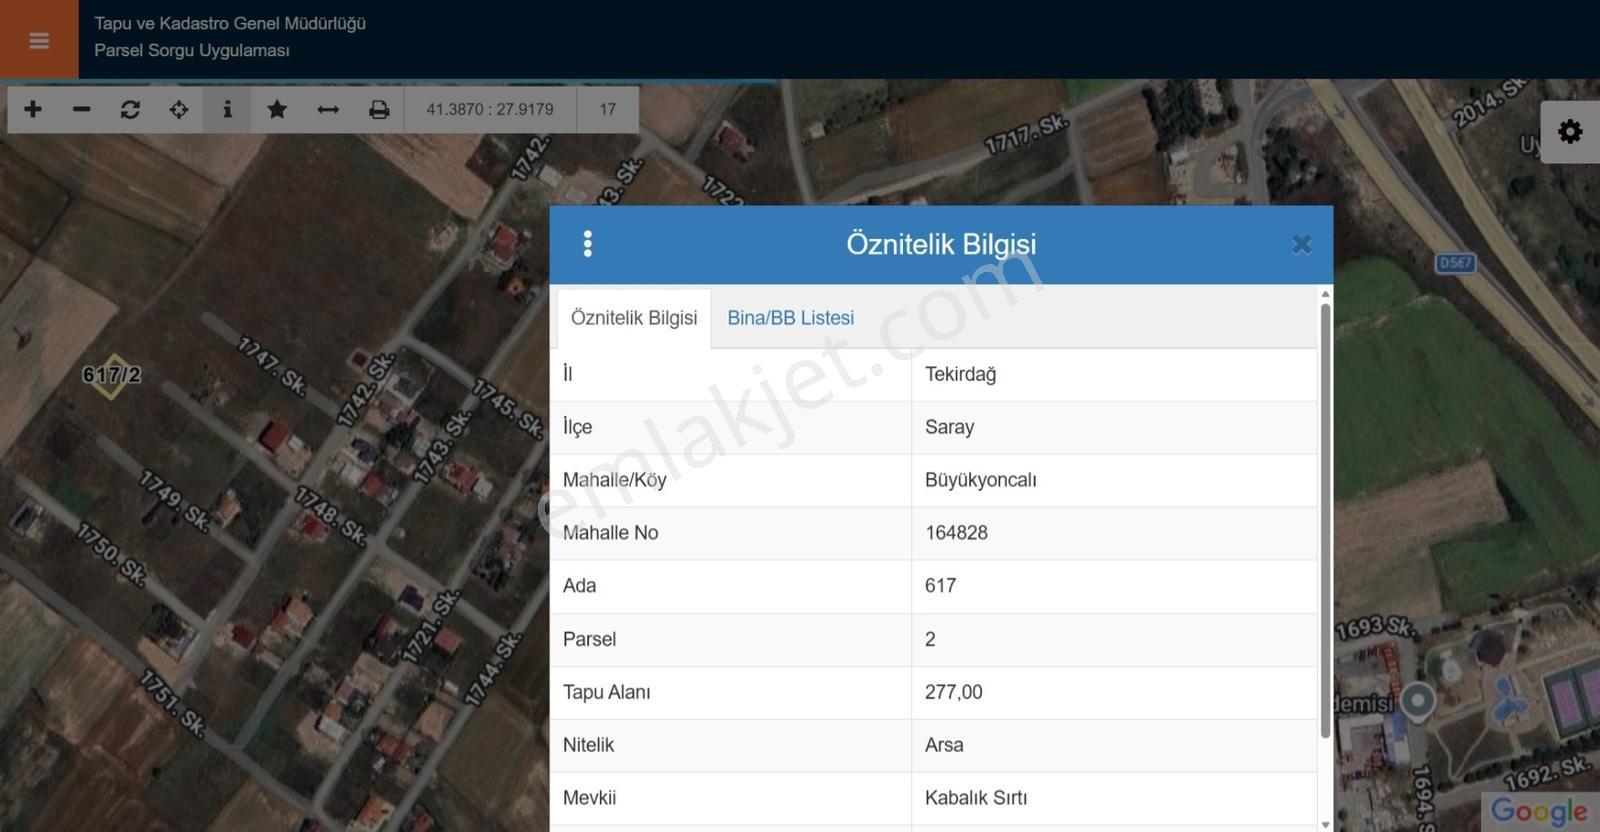Select the Parsel value 2
The height and width of the screenshot is (832, 1600).
[x=1114, y=639]
